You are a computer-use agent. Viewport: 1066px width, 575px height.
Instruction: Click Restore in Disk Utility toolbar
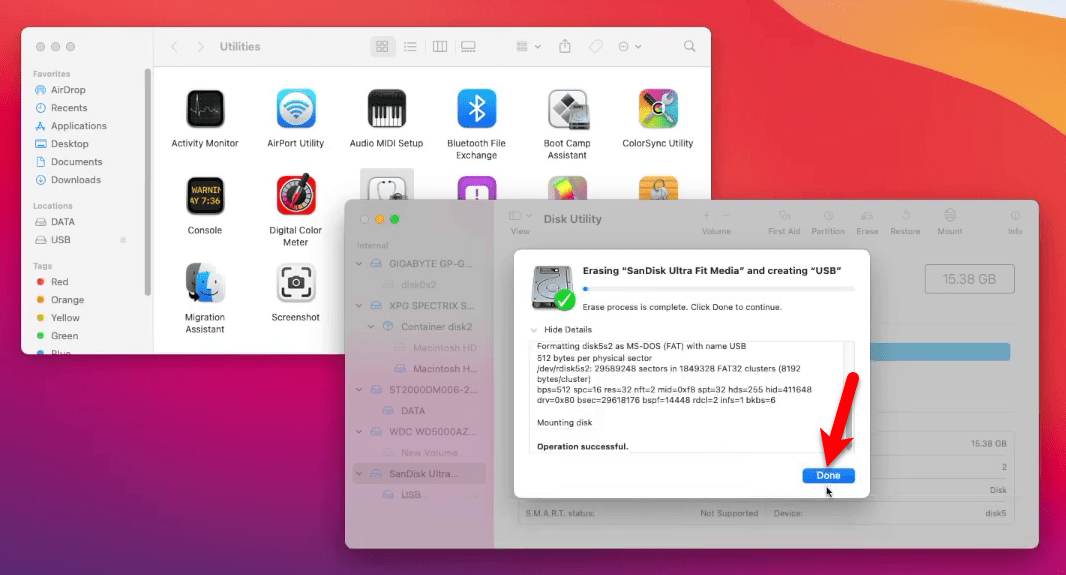coord(905,222)
